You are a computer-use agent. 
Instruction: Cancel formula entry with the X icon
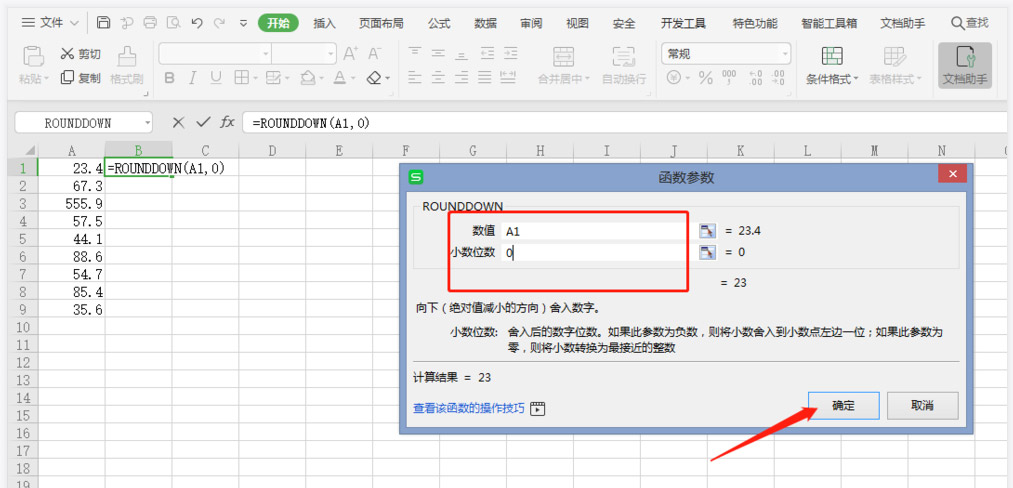[x=178, y=122]
